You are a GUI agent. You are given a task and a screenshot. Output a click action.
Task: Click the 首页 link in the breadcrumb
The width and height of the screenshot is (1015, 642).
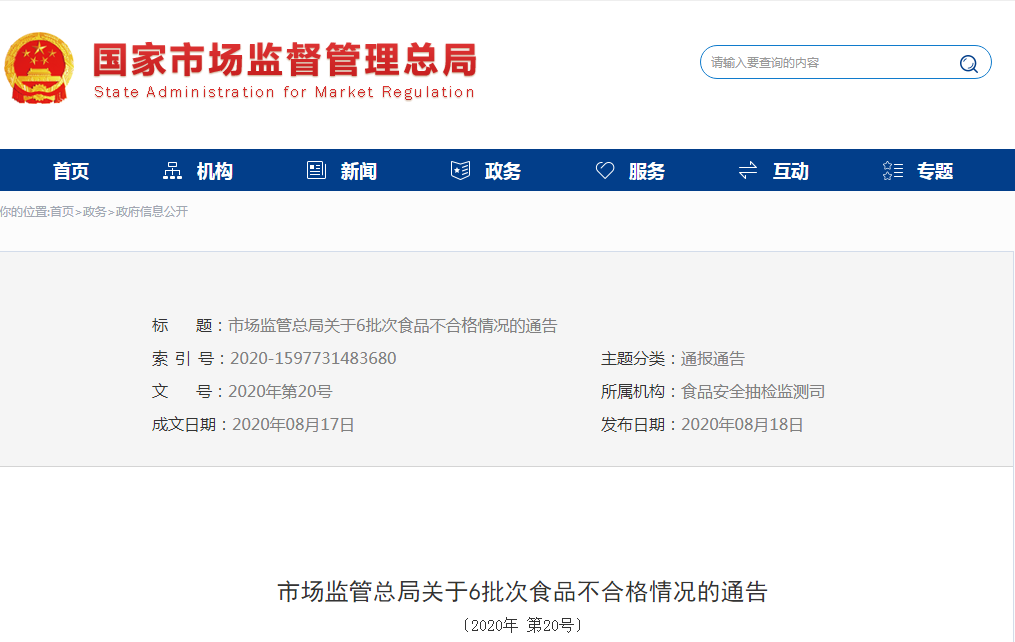point(62,212)
